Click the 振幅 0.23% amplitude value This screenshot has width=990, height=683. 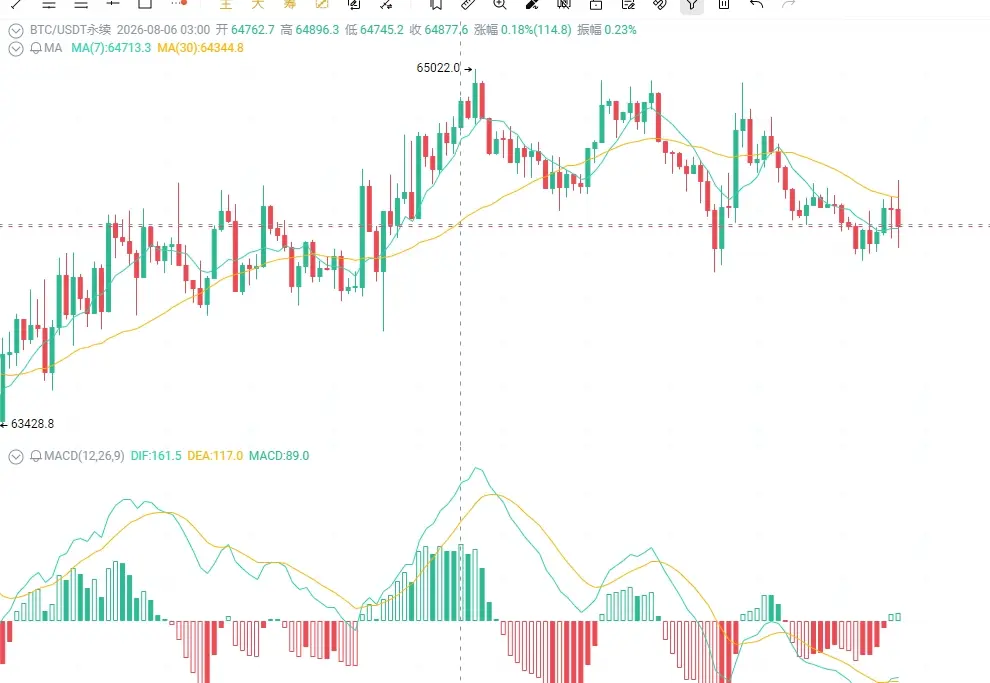(x=607, y=30)
